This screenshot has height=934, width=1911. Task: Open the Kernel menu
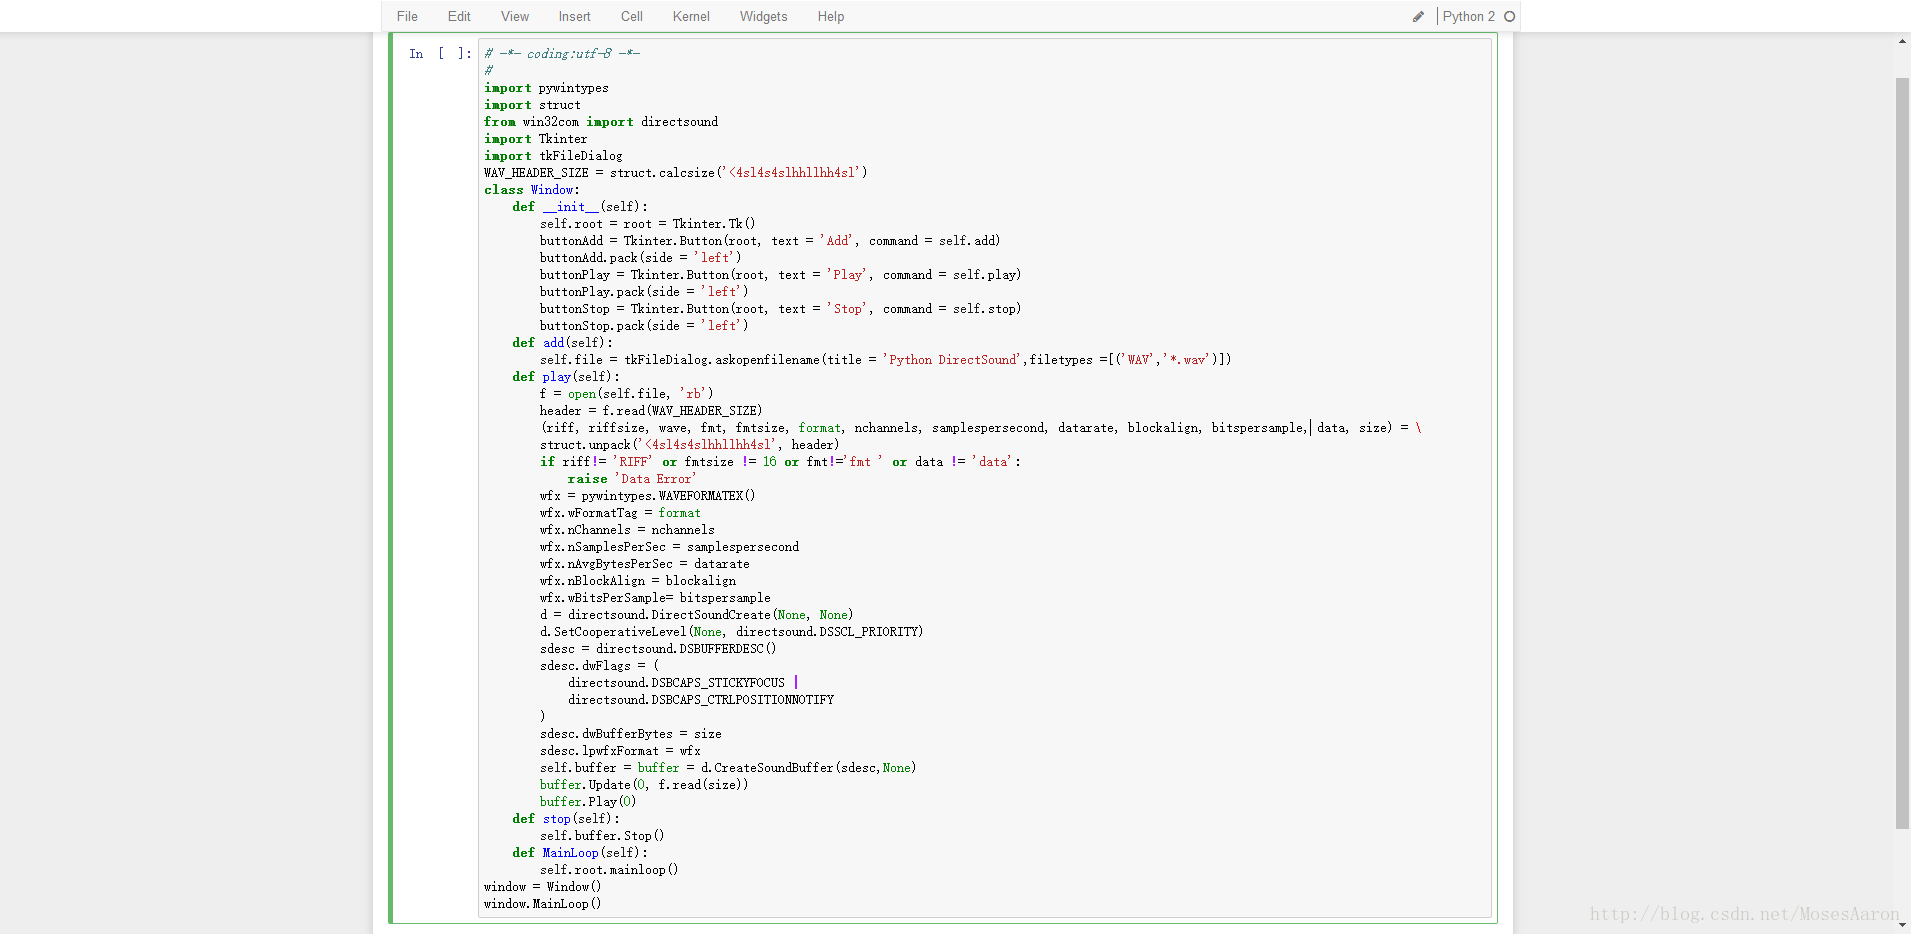[x=691, y=16]
